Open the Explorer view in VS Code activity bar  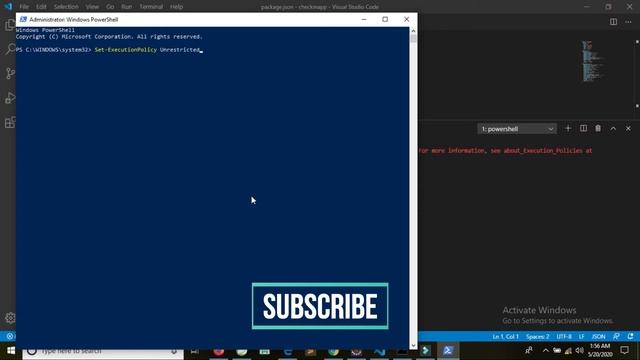[x=10, y=25]
